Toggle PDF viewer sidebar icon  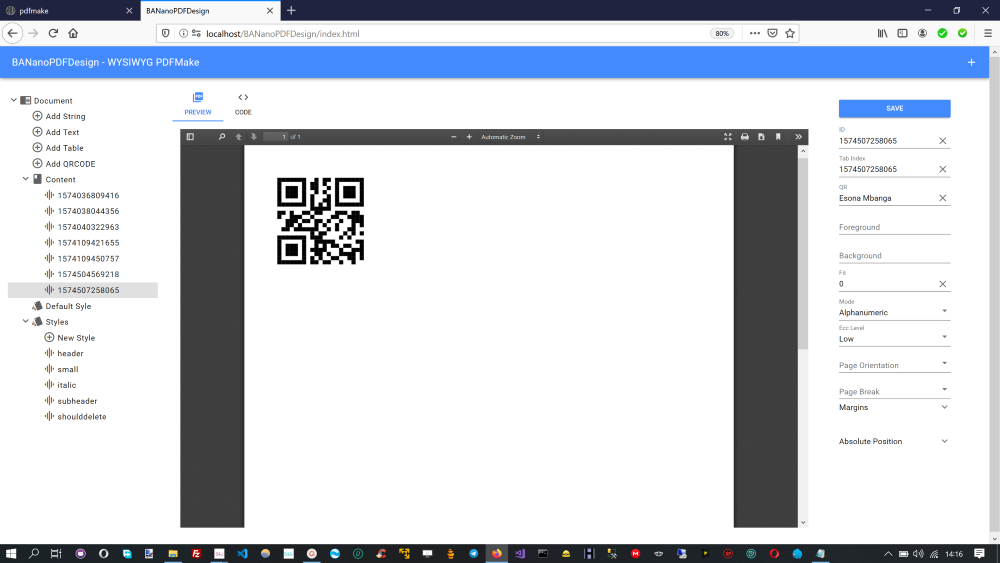tap(190, 136)
